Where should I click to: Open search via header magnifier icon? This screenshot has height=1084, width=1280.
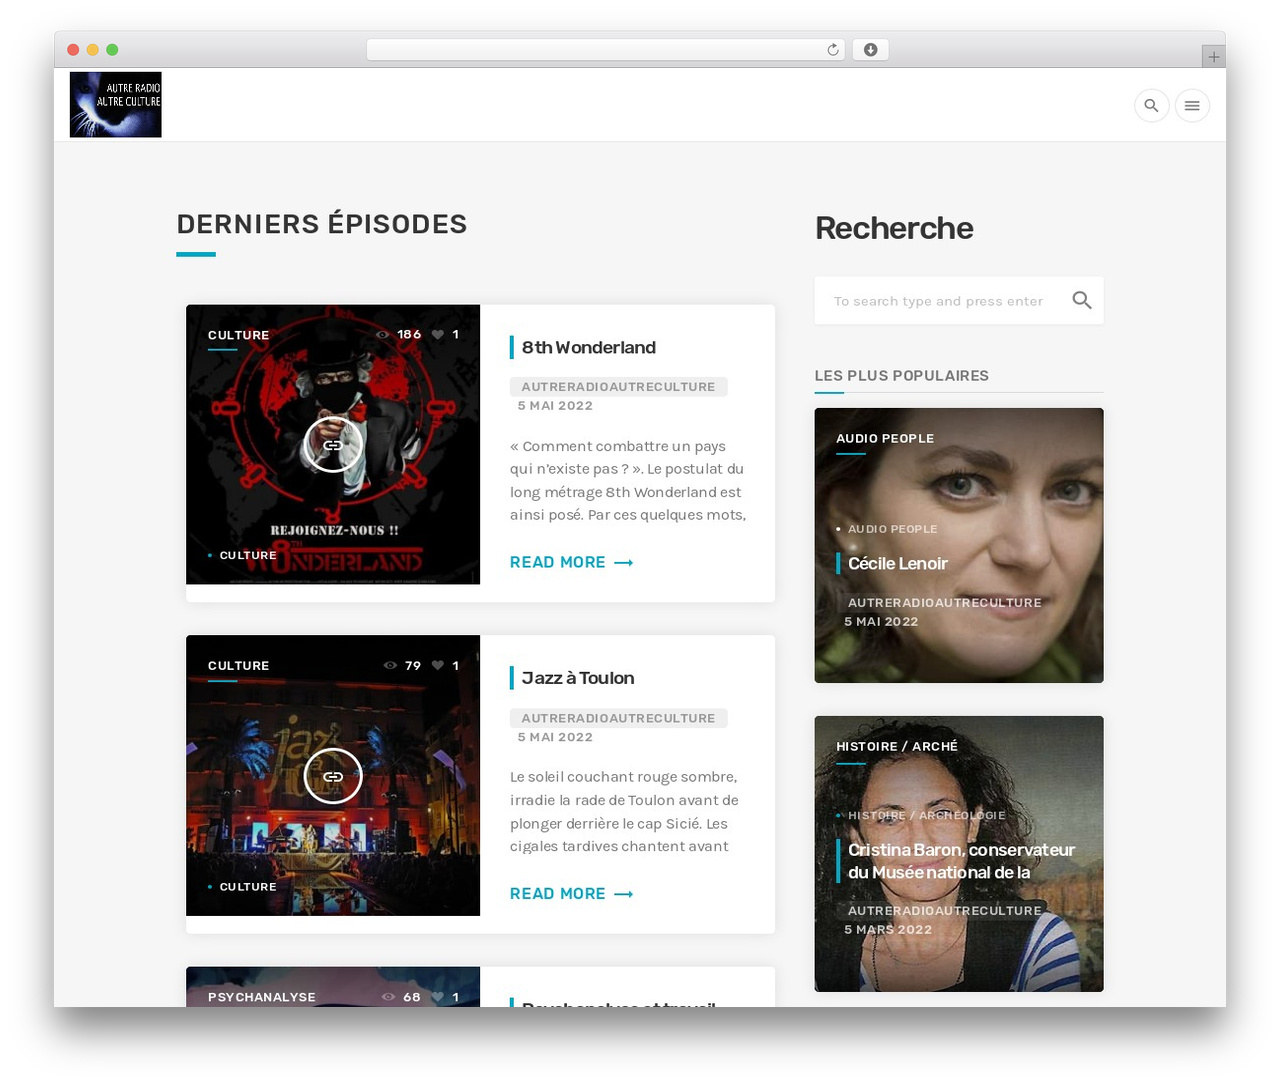tap(1152, 105)
